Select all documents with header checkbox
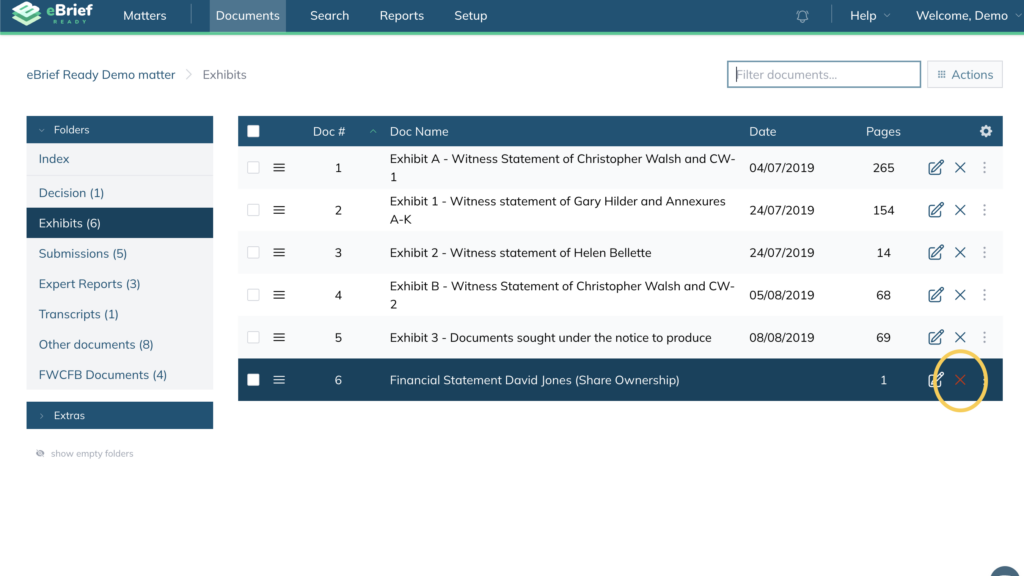This screenshot has height=576, width=1024. 253,131
